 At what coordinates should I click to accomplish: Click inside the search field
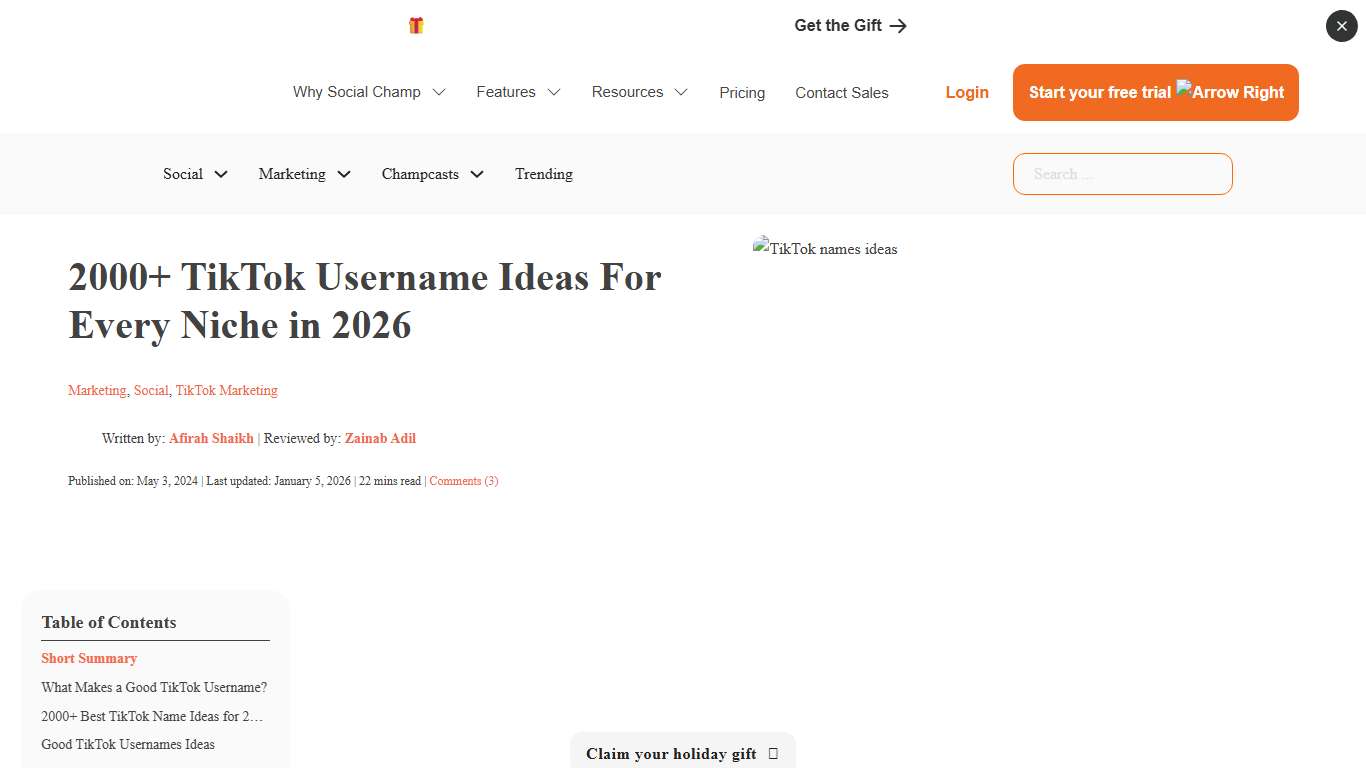[x=1122, y=174]
